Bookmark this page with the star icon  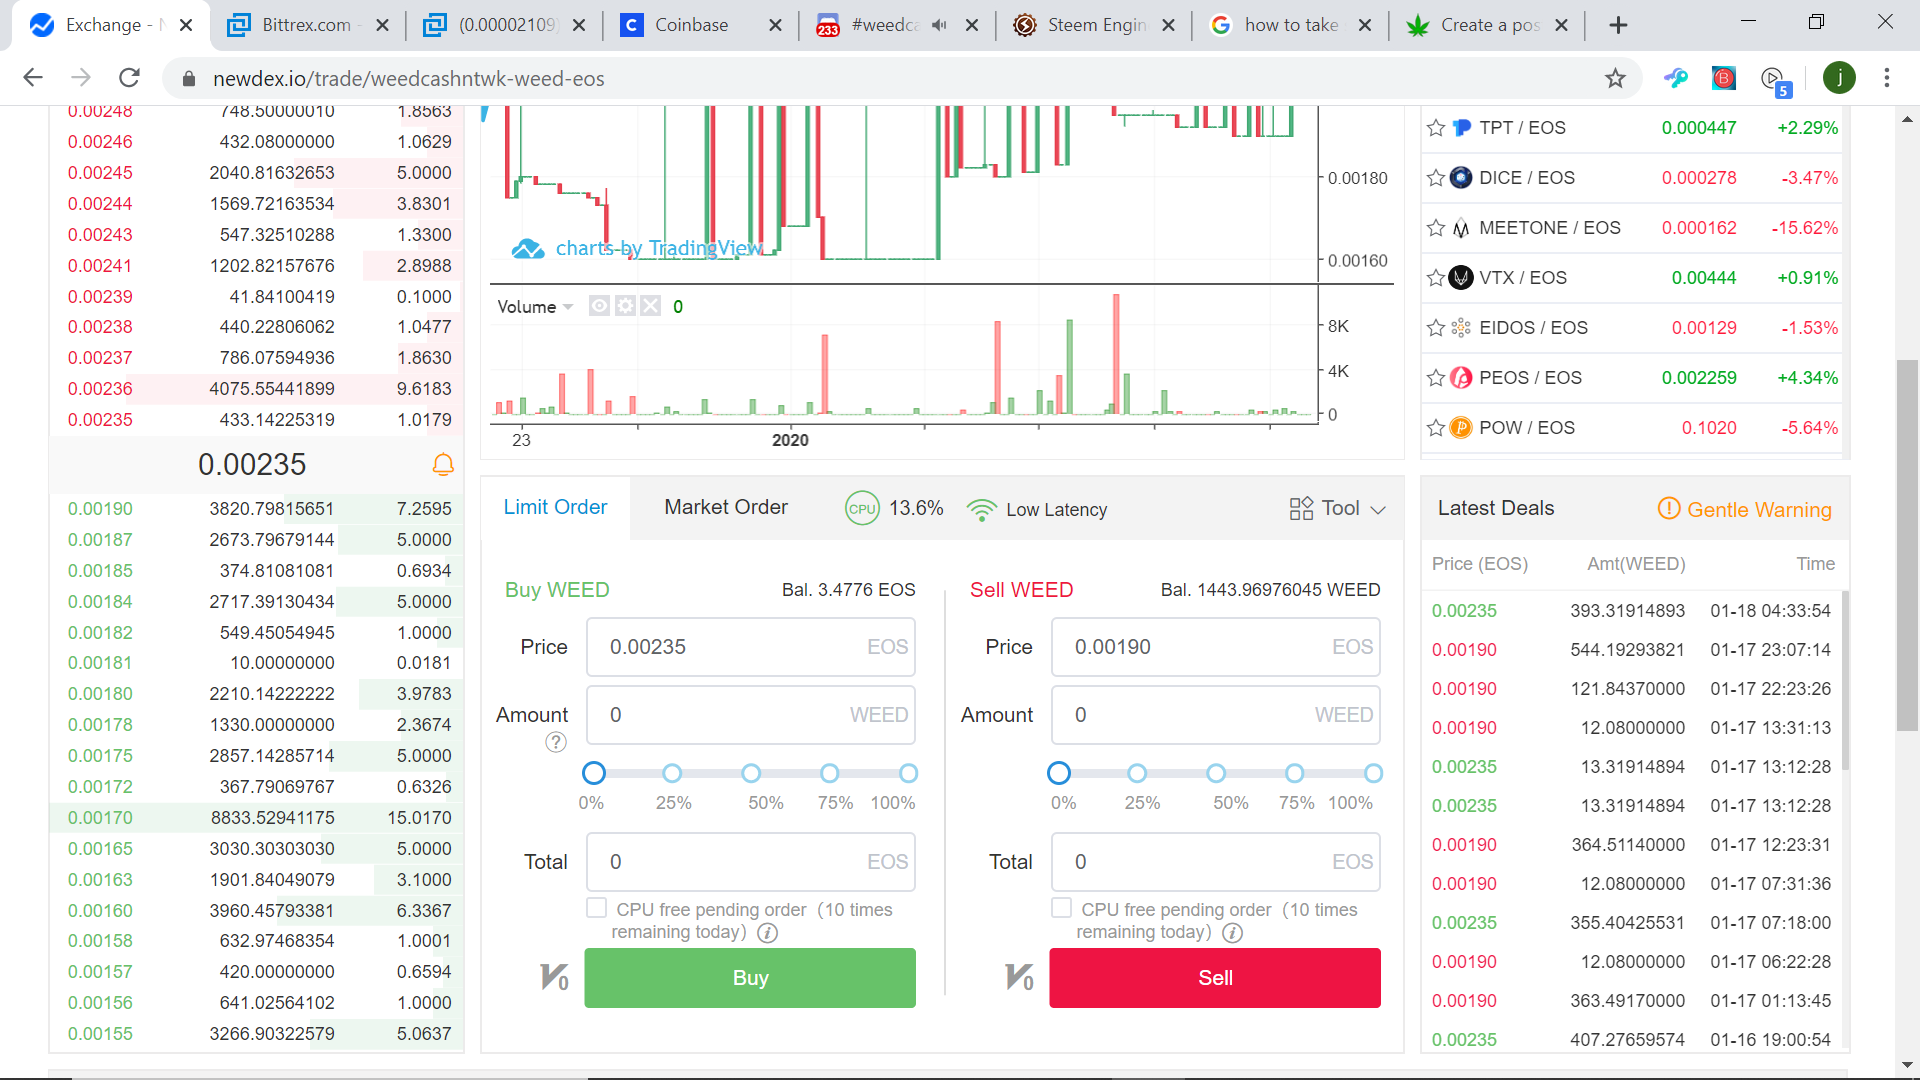(x=1615, y=78)
